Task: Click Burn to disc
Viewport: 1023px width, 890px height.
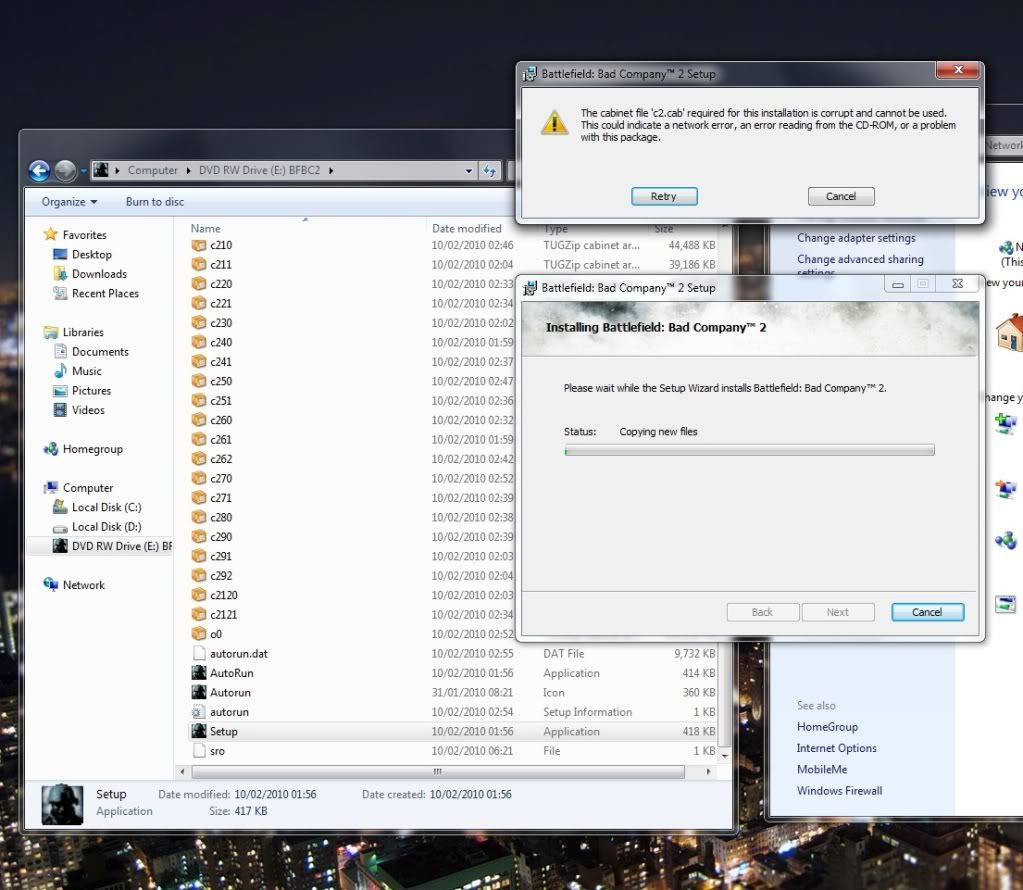Action: click(155, 202)
